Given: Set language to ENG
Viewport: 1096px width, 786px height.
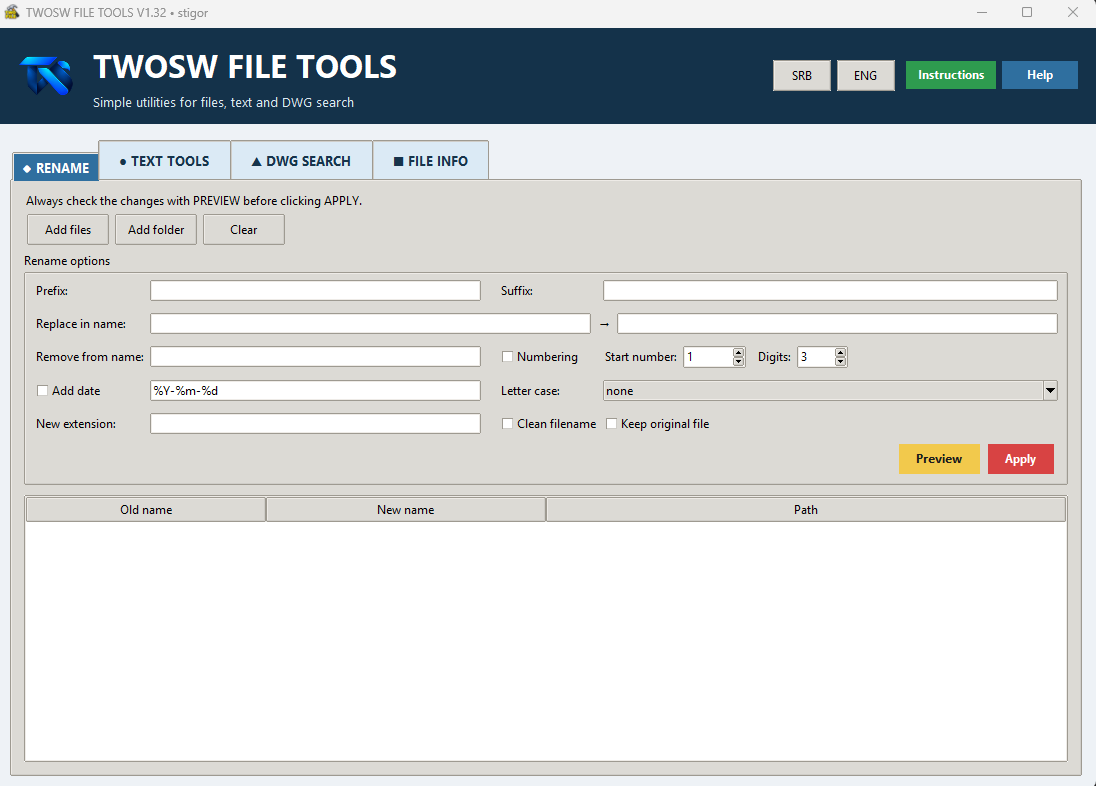Looking at the screenshot, I should pos(865,76).
